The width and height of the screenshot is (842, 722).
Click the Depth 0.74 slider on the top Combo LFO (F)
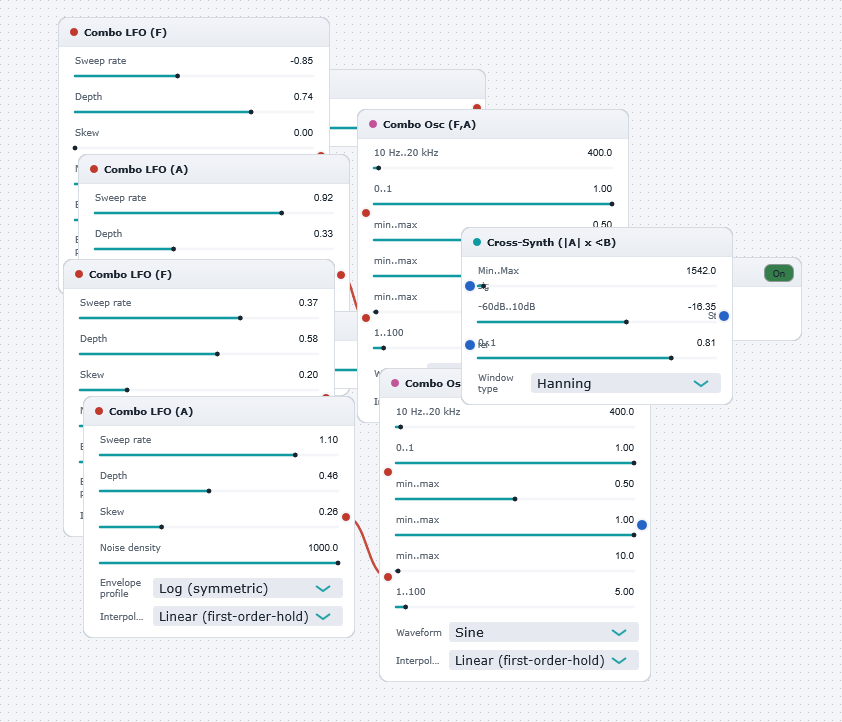coord(194,112)
